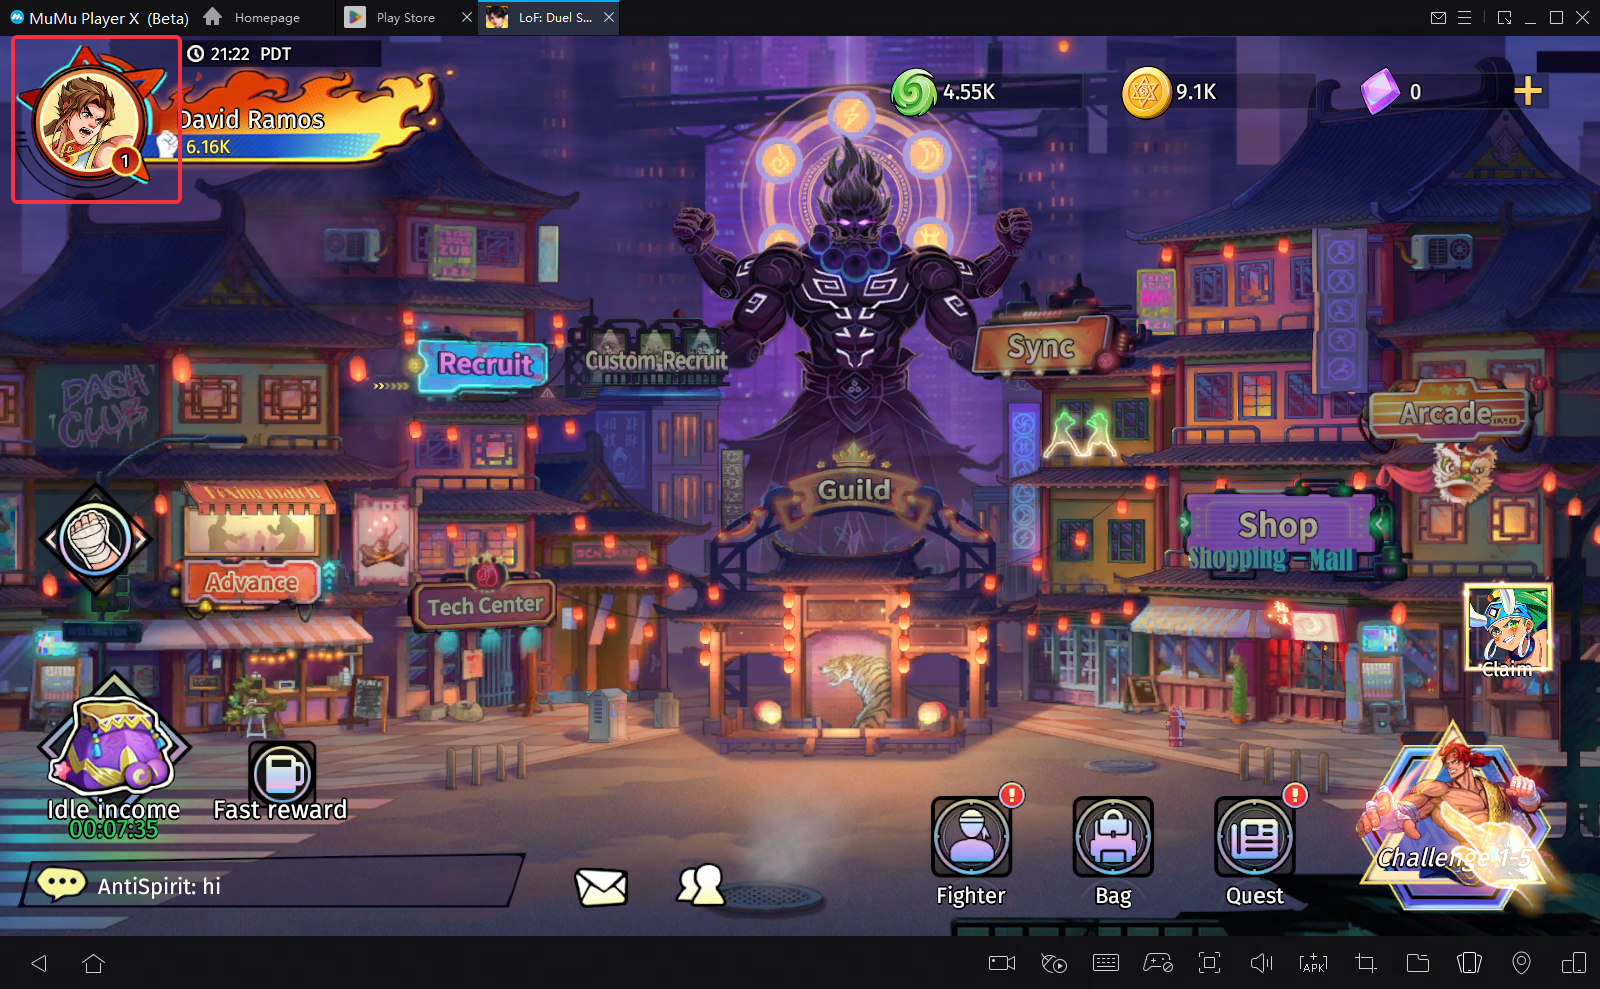Click the 9.1K gold counter

coord(1196,92)
